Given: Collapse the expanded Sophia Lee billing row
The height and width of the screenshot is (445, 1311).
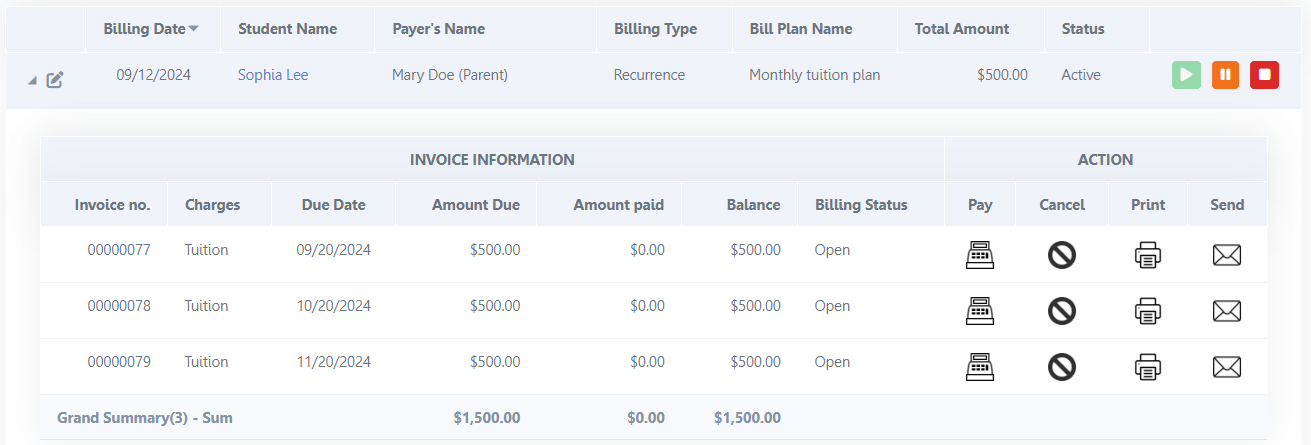Looking at the screenshot, I should (x=32, y=80).
